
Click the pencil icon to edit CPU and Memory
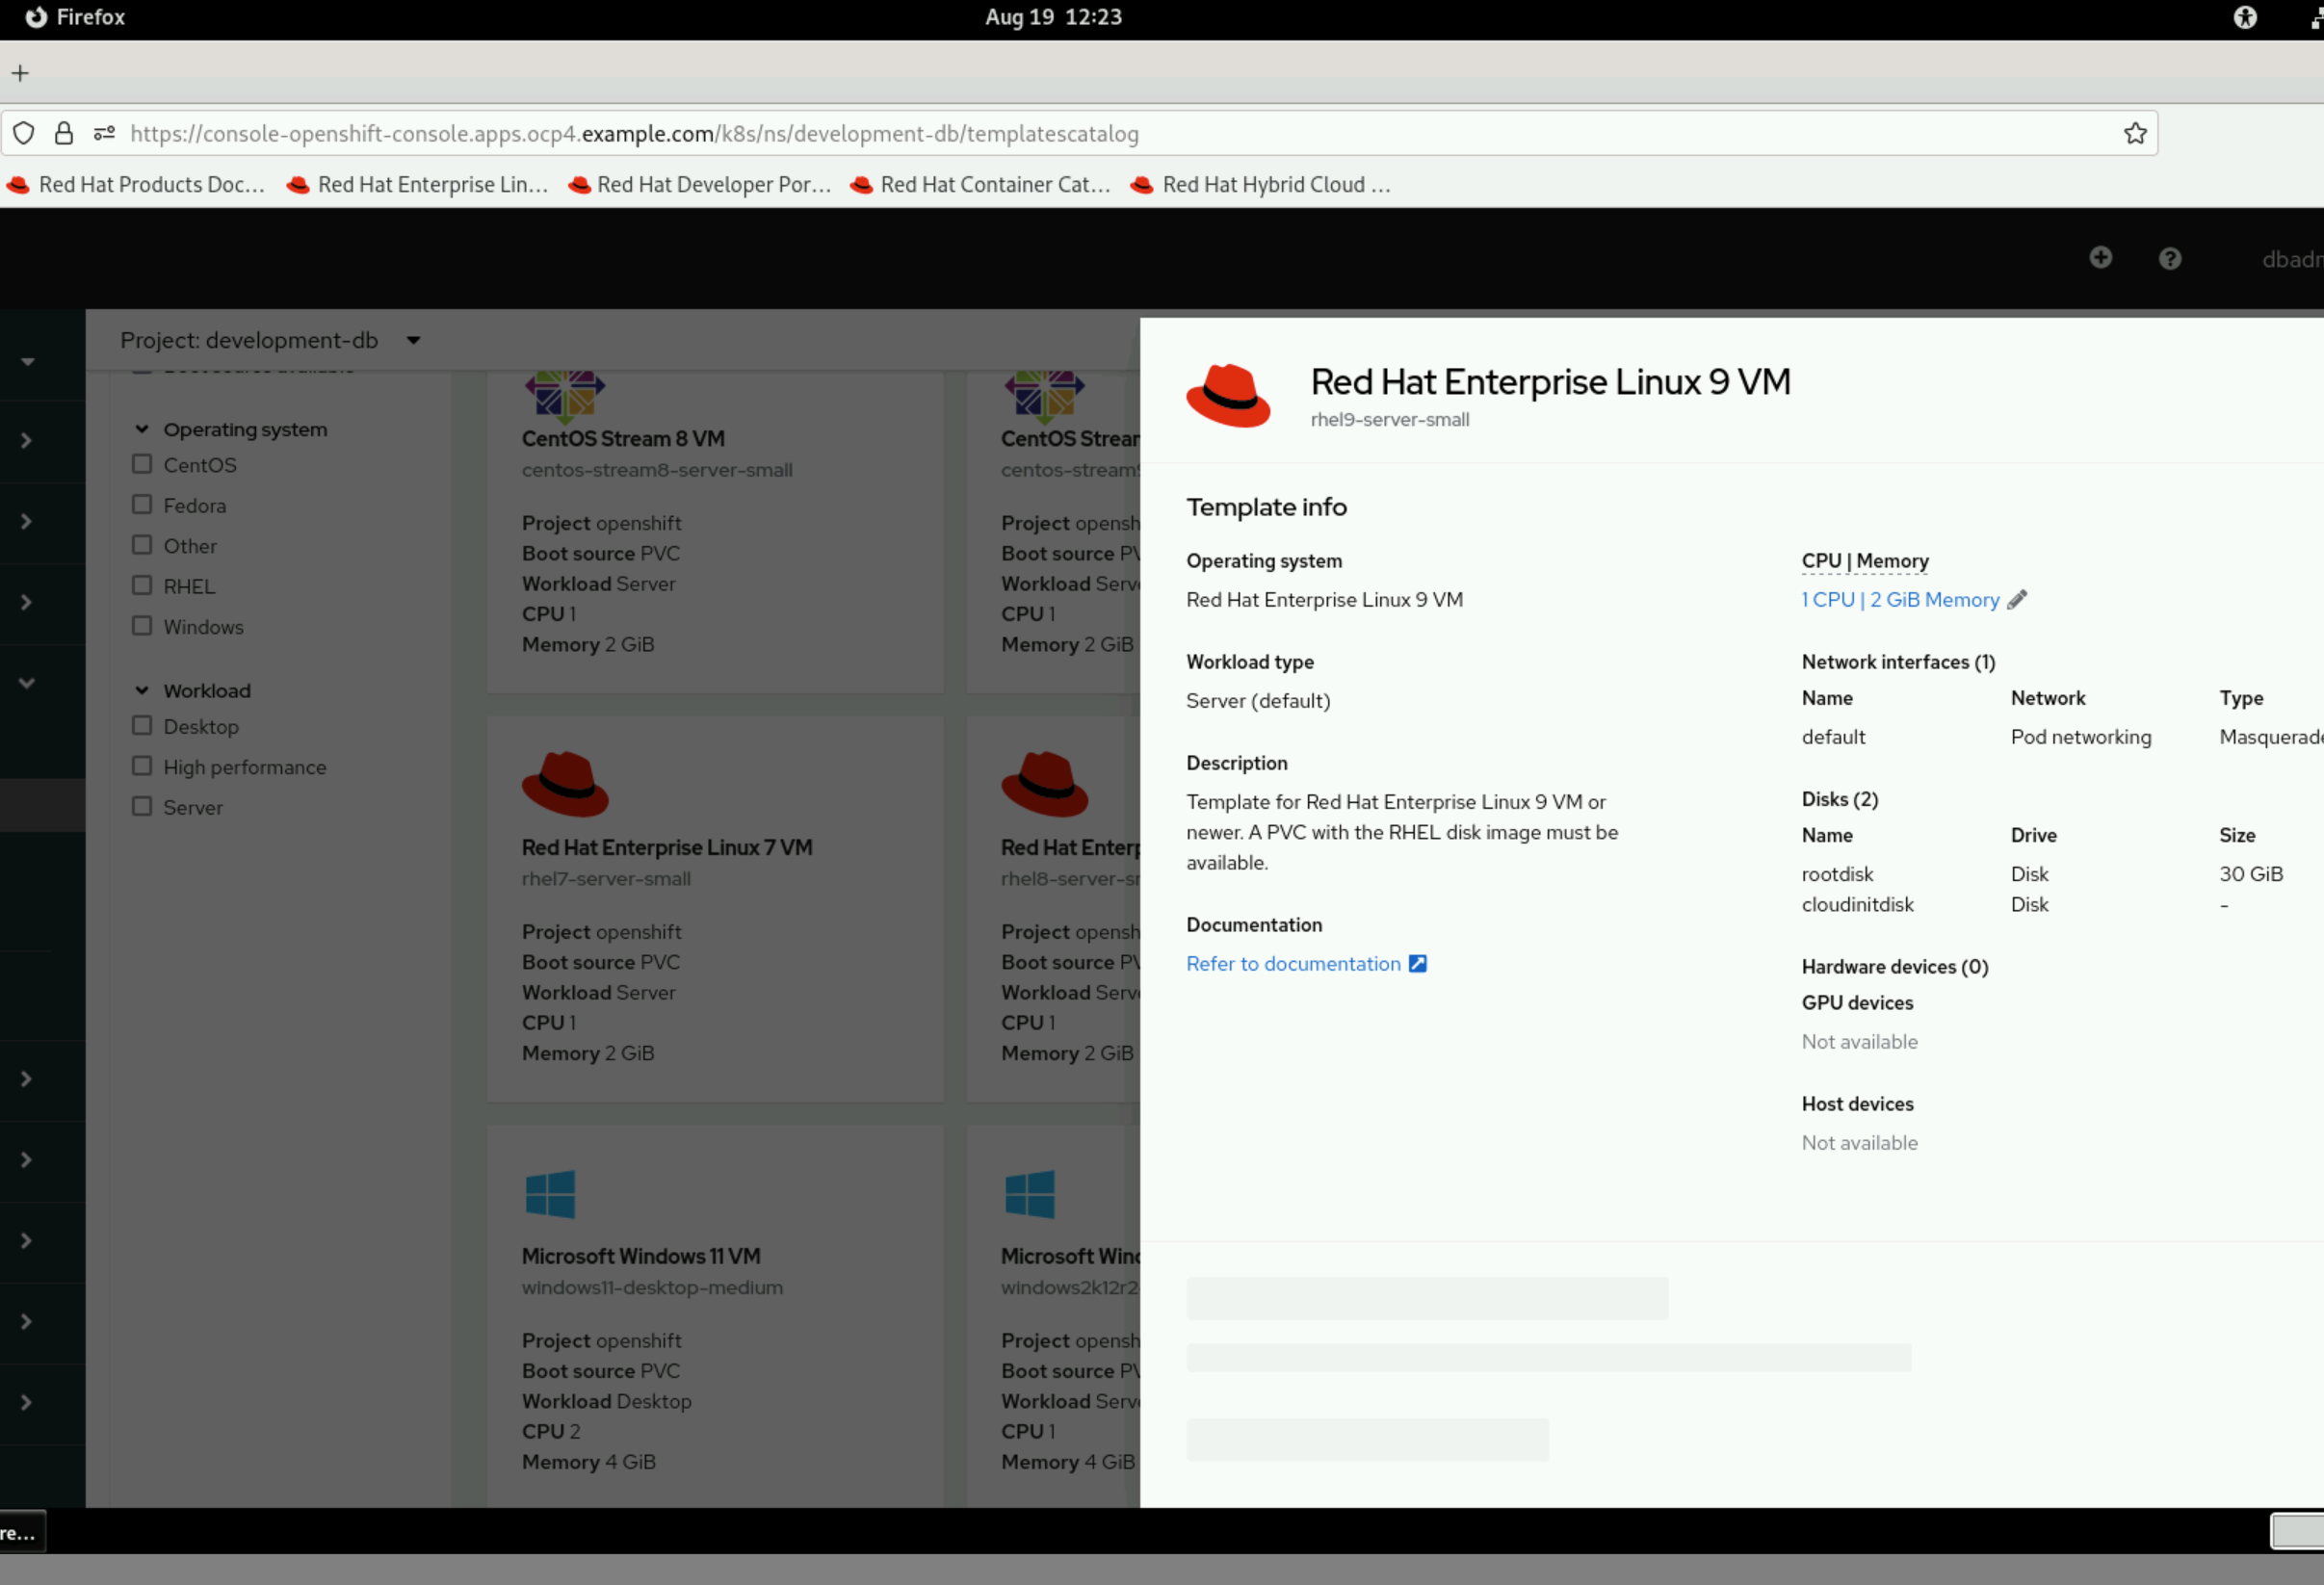[2018, 599]
